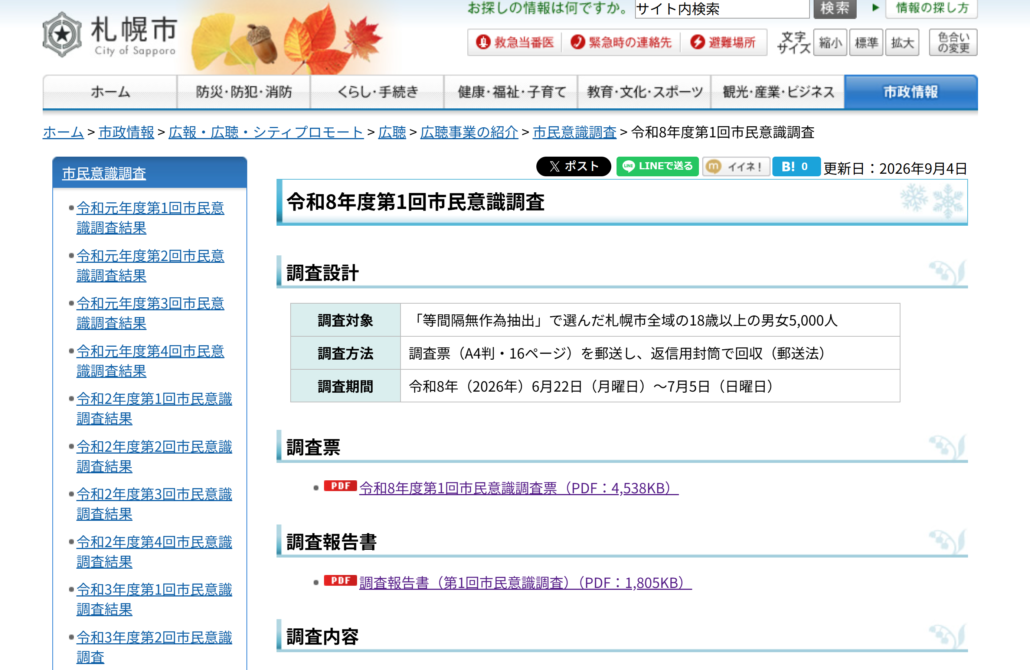The height and width of the screenshot is (670, 1030).
Task: Send page via LINEで送る button
Action: point(658,166)
